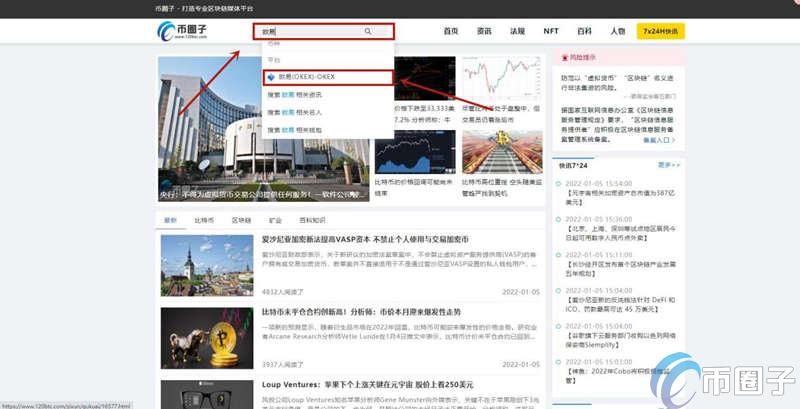
Task: Open the 资讯 navigation item
Action: coord(484,31)
